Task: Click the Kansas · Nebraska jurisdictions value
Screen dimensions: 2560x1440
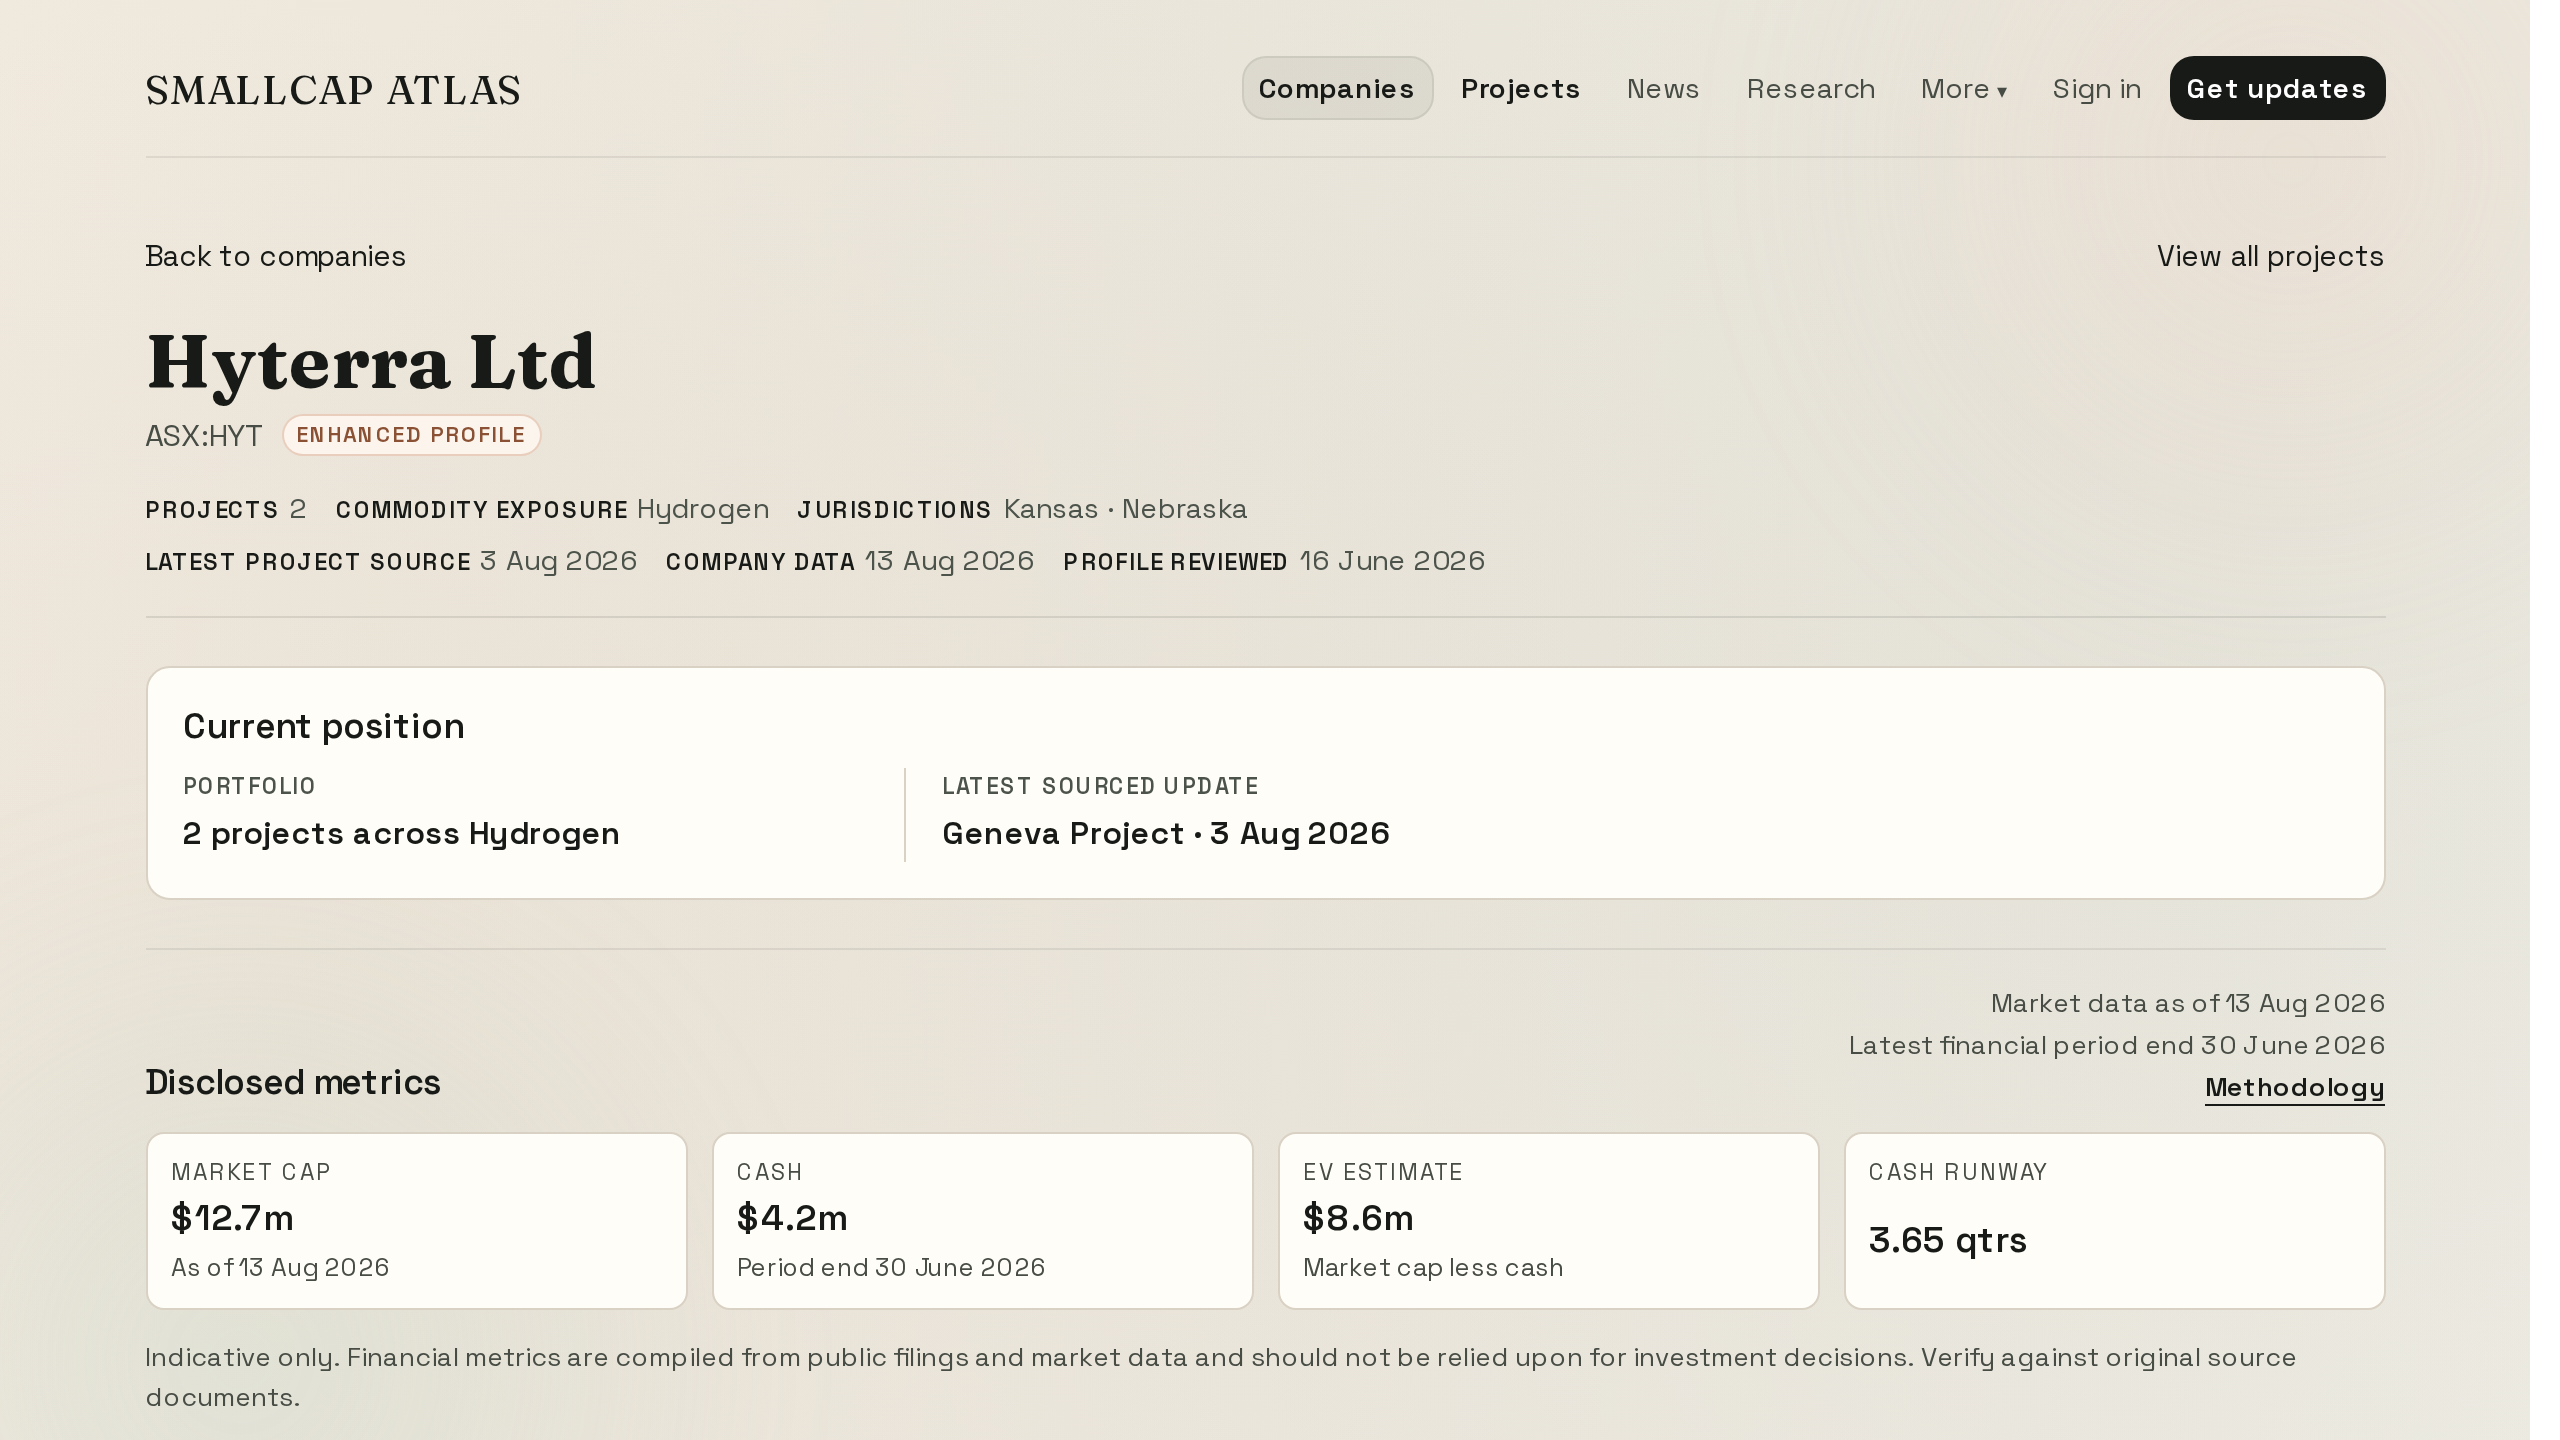Action: [1126, 509]
